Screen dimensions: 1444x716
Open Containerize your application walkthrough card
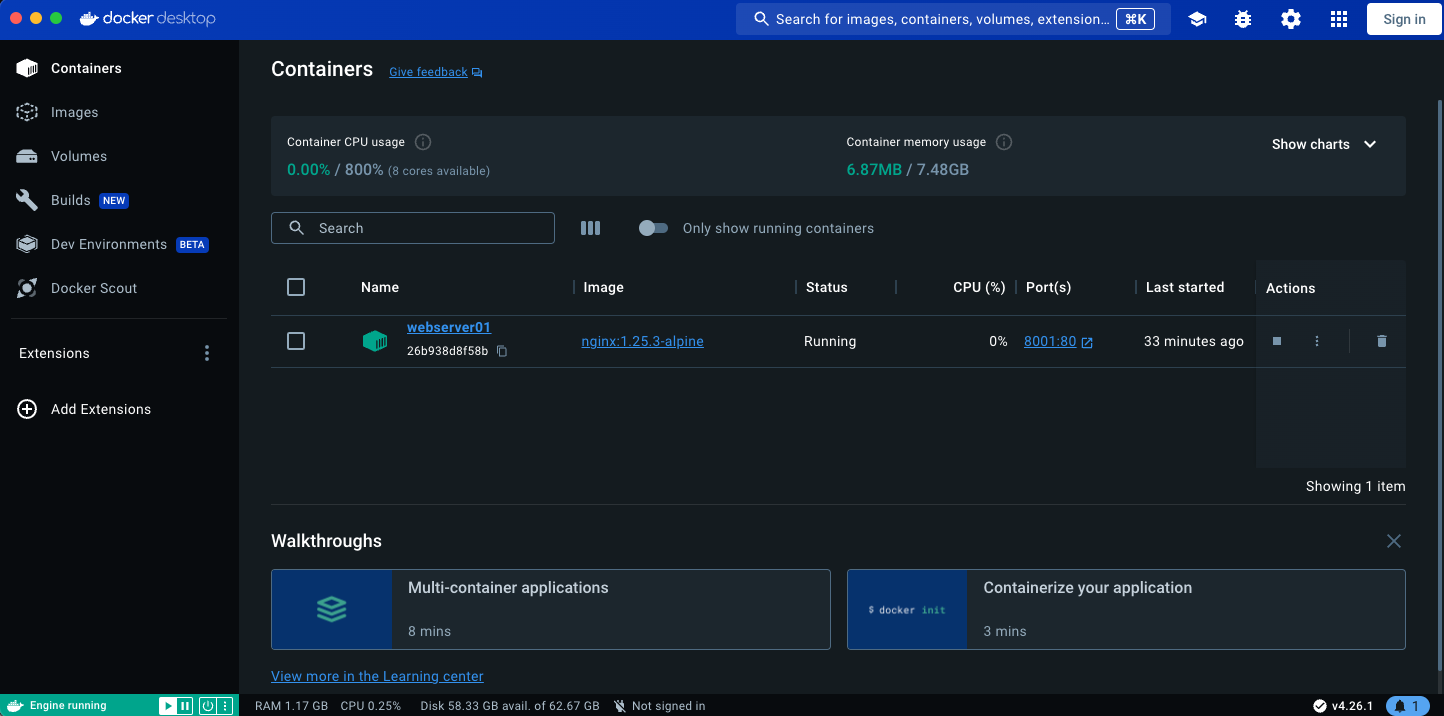1126,609
